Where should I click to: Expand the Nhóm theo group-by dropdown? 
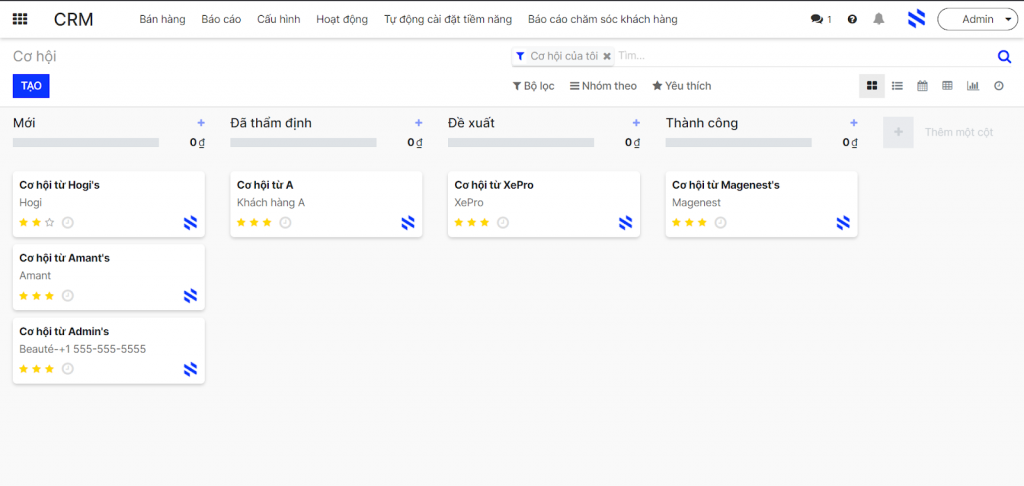(603, 86)
